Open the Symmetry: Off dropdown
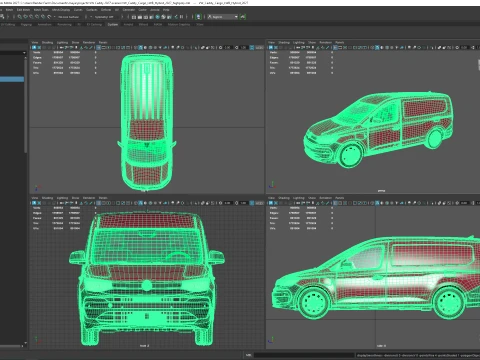480x360 pixels. pyautogui.click(x=103, y=17)
